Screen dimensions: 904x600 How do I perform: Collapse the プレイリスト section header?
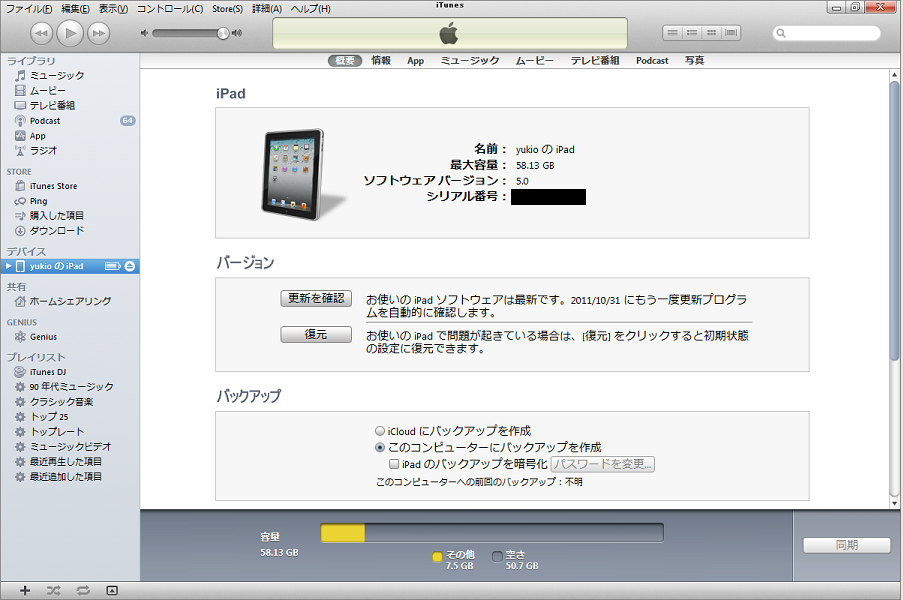36,357
